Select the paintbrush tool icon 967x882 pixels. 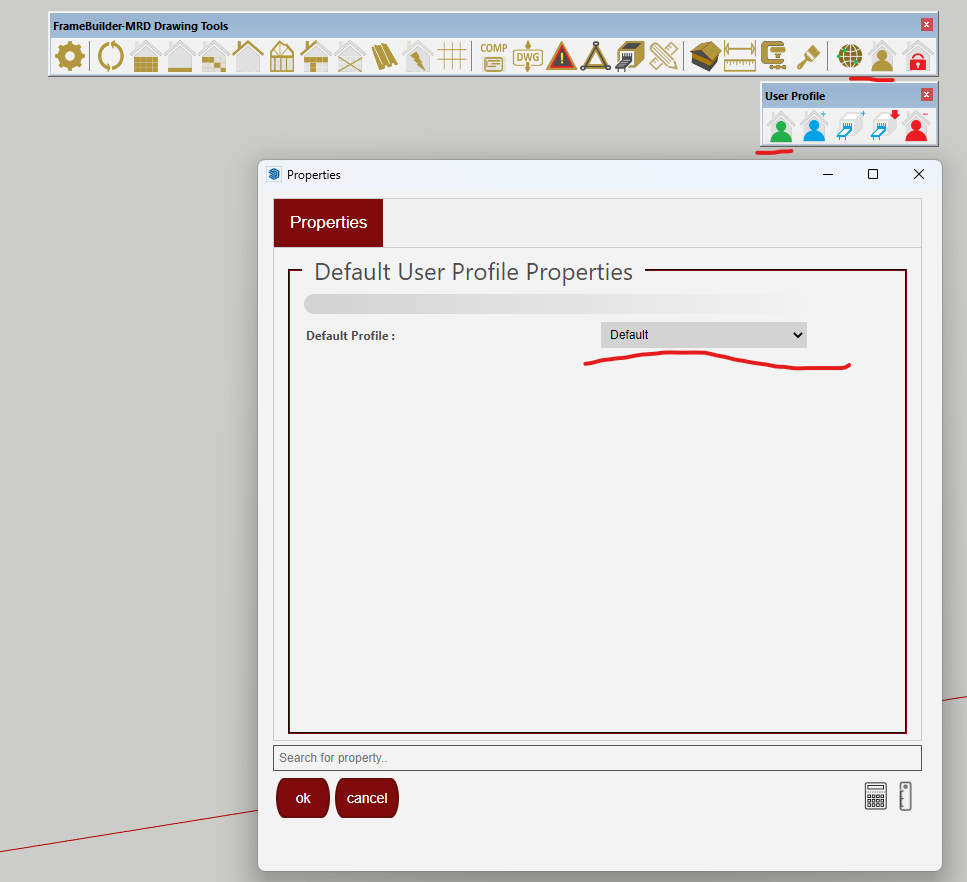click(x=807, y=56)
